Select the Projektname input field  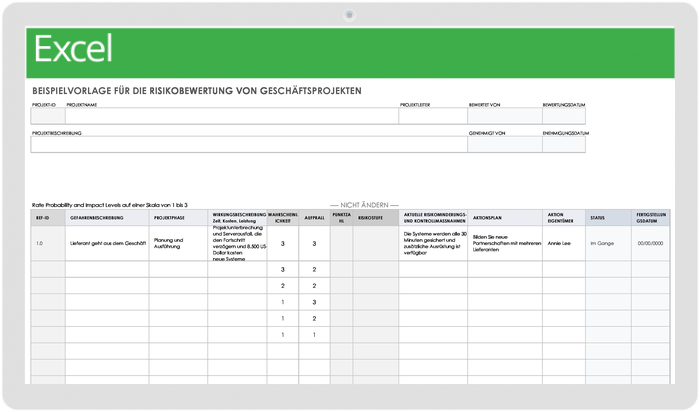(232, 116)
